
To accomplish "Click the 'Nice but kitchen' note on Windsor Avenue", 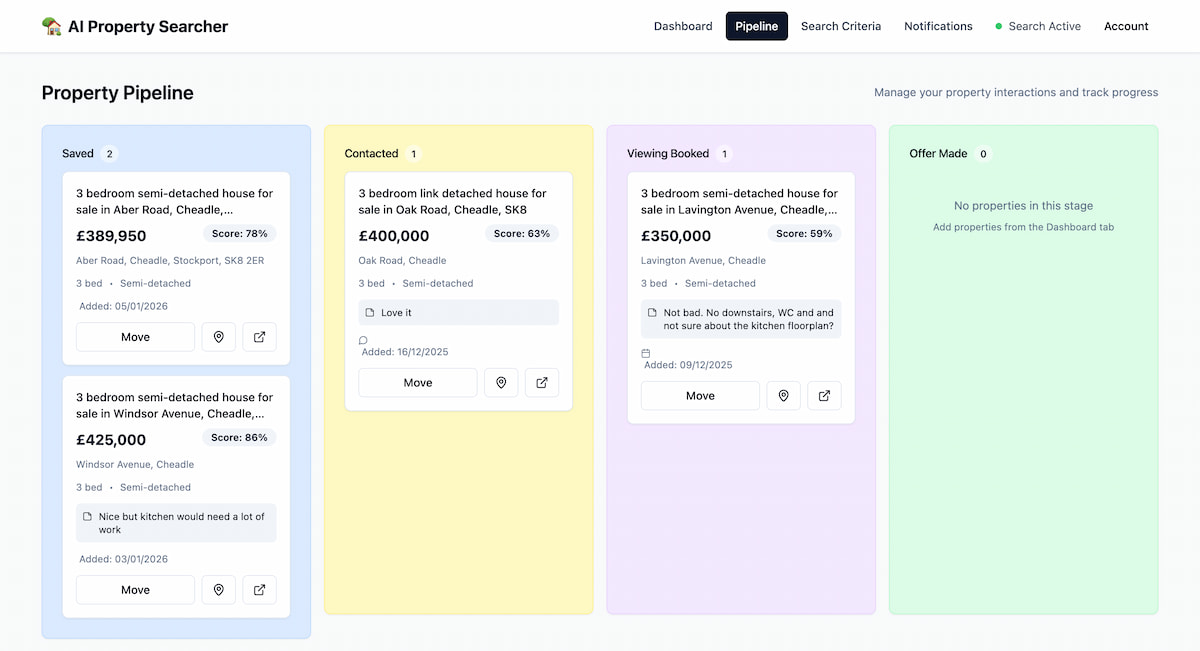I will click(x=176, y=522).
